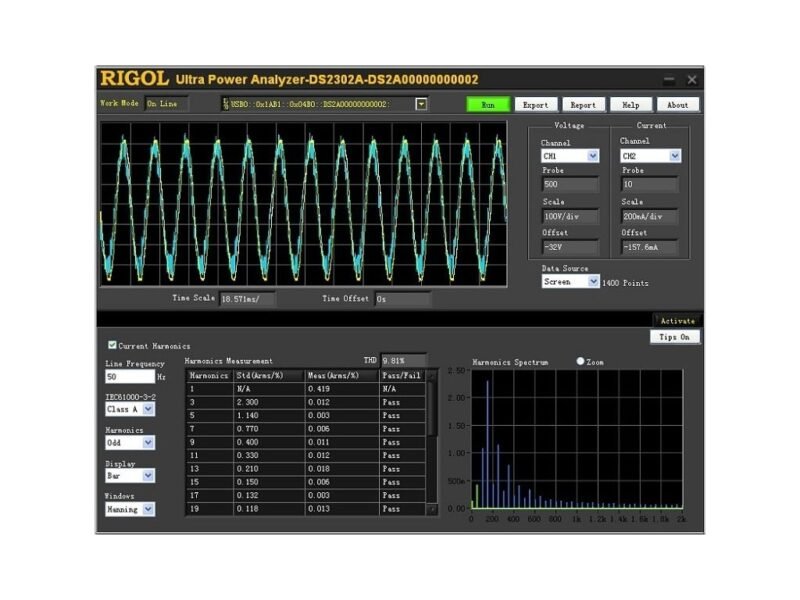Open the Export button
The image size is (800, 600).
pyautogui.click(x=535, y=105)
